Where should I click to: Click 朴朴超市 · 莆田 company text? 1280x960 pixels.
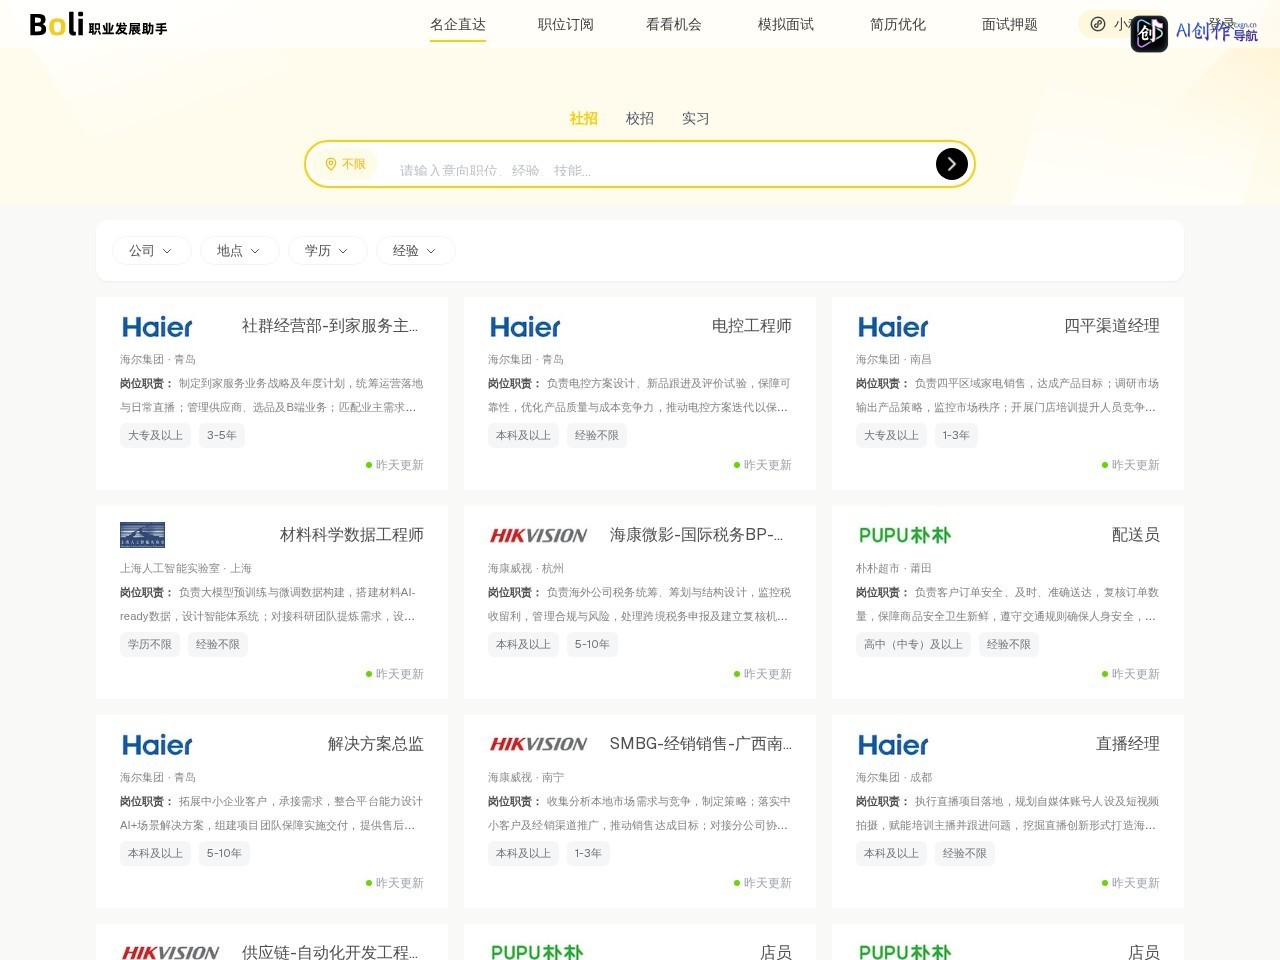894,568
